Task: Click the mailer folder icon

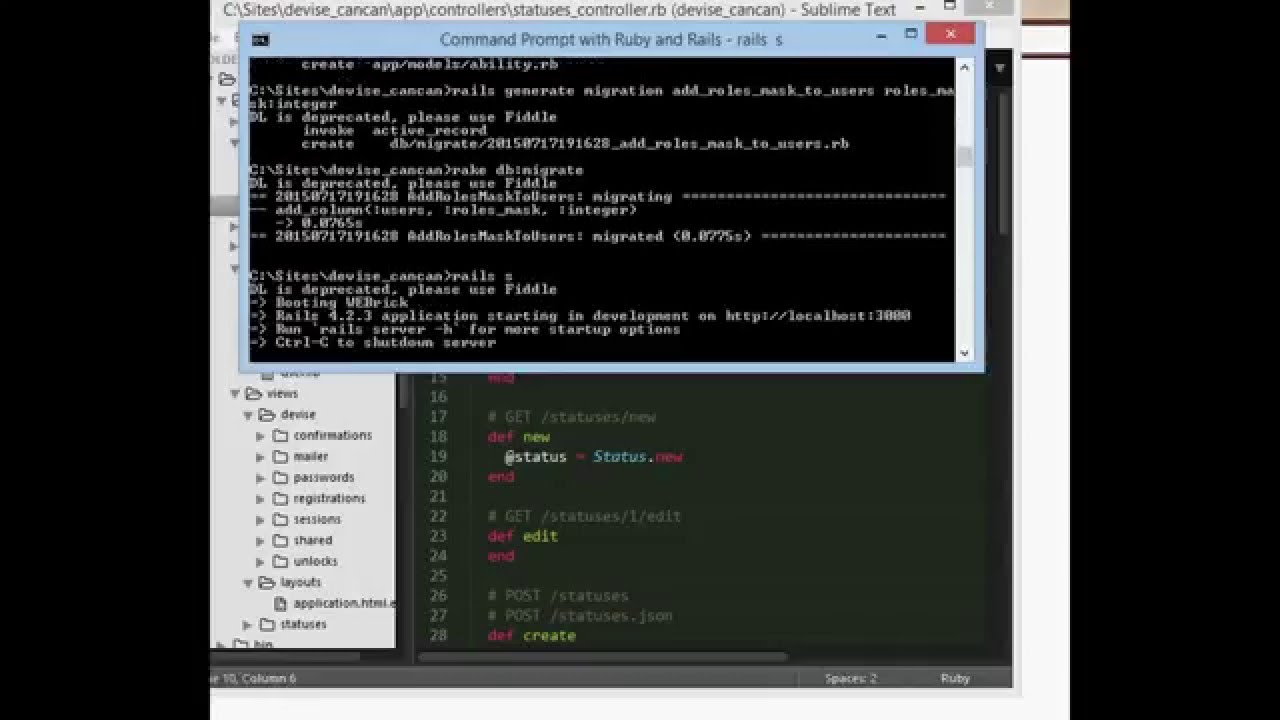Action: pos(280,457)
